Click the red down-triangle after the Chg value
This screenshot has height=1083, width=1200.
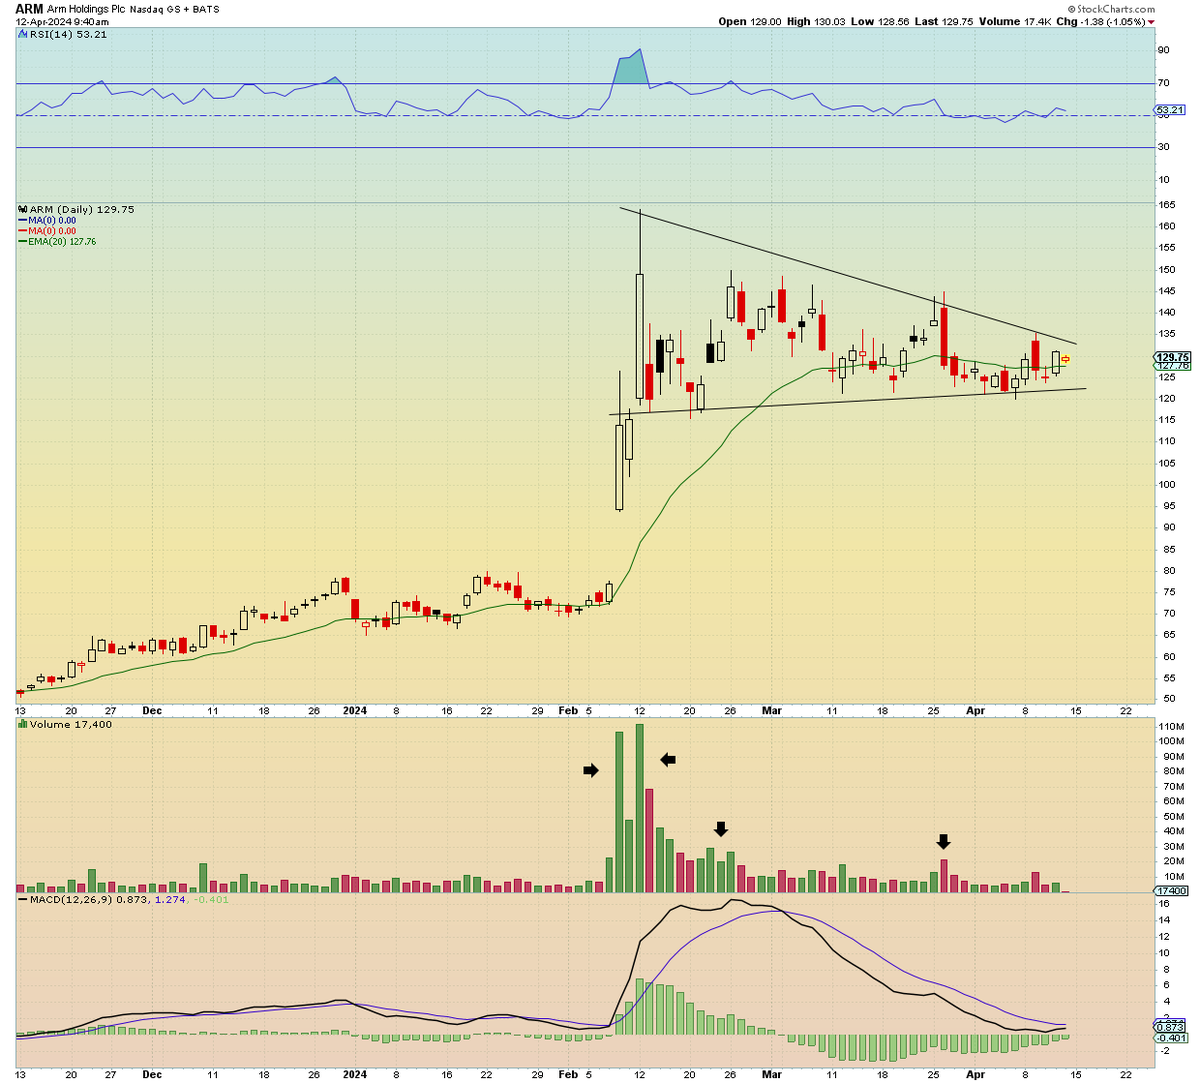point(1152,22)
